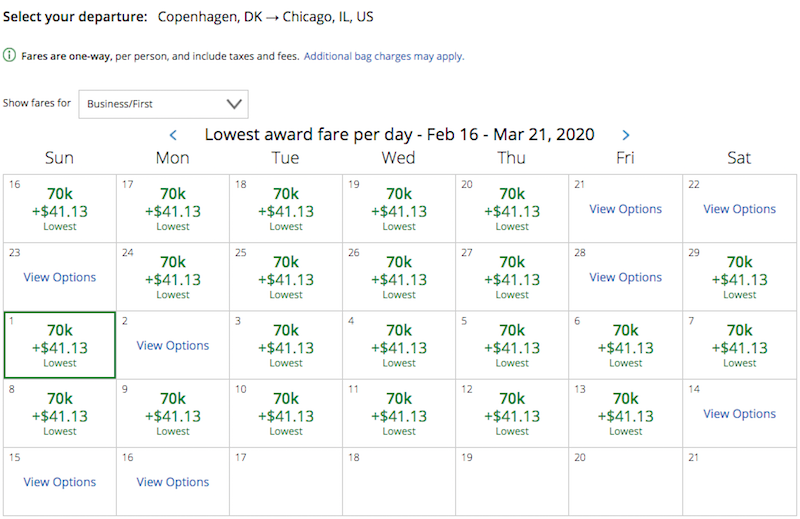Screen dimensions: 800x519
Task: Click the empty March 19 calendar cell
Action: point(512,482)
